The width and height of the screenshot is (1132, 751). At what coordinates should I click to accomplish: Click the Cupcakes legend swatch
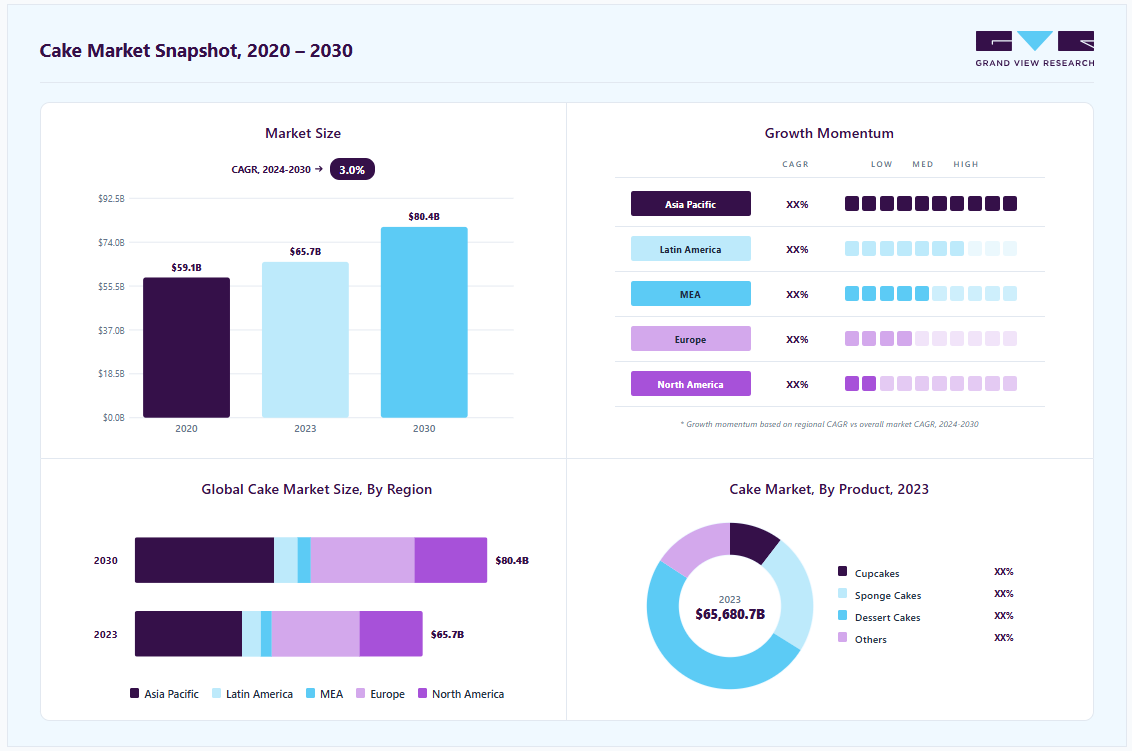coord(842,571)
